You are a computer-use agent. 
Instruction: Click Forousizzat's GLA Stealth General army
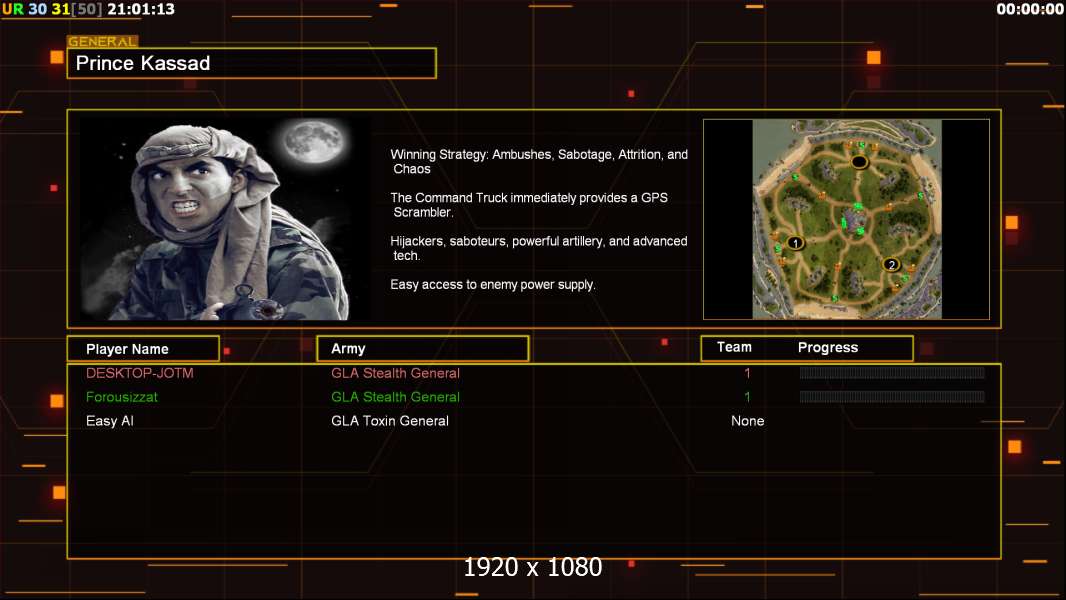point(396,397)
